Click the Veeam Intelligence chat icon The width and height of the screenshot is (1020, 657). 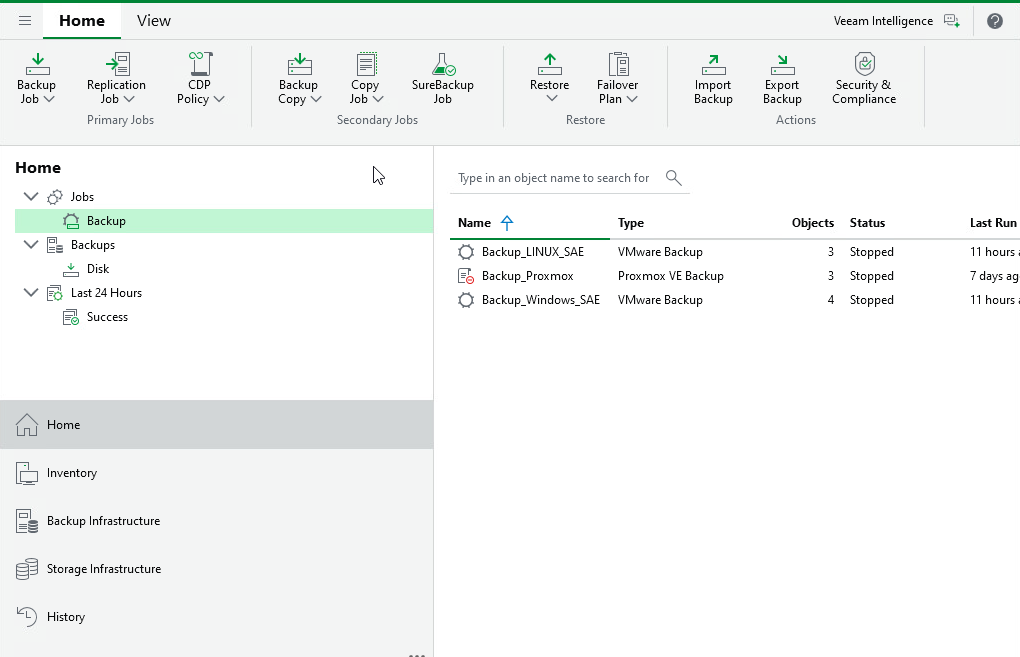(952, 21)
